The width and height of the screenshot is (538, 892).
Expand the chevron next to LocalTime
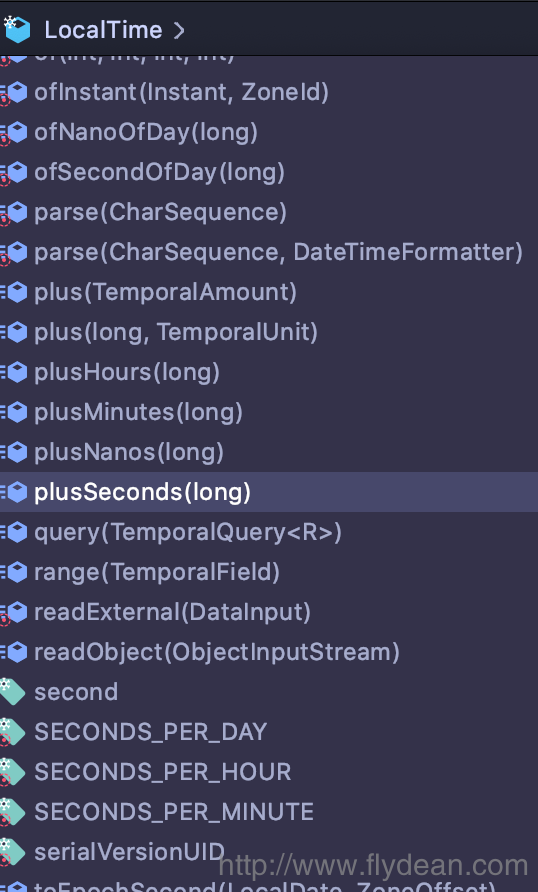[x=179, y=30]
